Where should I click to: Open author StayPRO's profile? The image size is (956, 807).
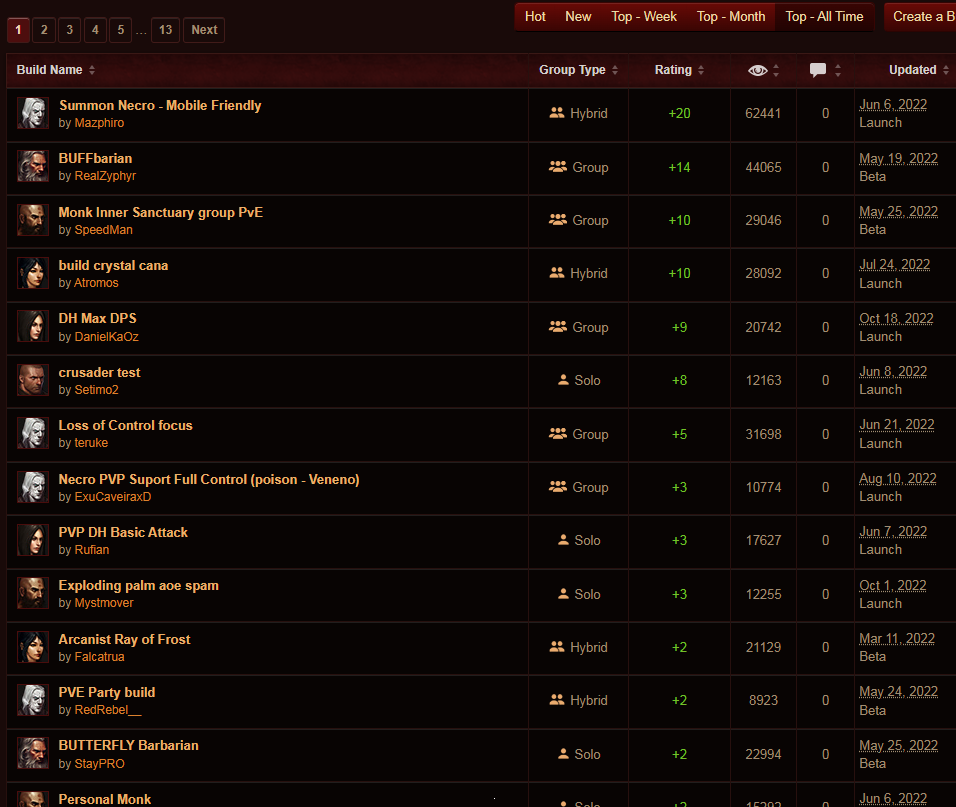tap(99, 764)
